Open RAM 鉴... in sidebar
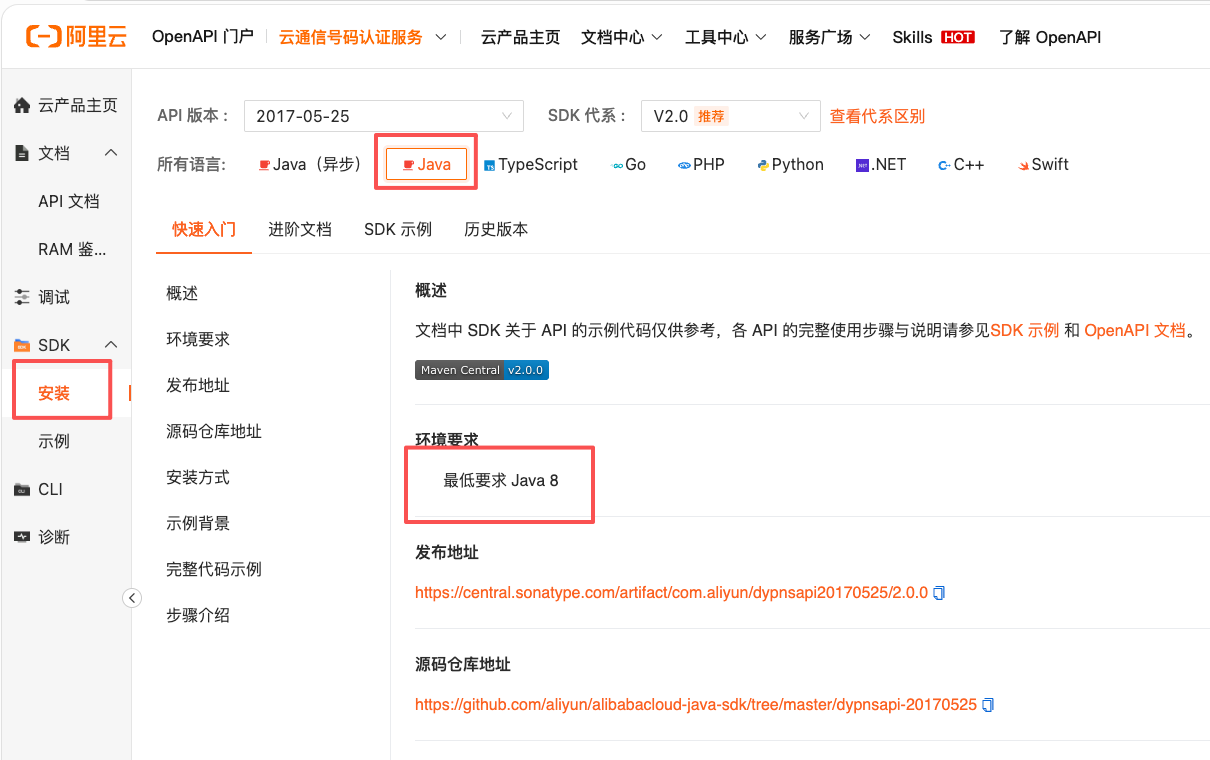The image size is (1210, 760). [x=72, y=249]
